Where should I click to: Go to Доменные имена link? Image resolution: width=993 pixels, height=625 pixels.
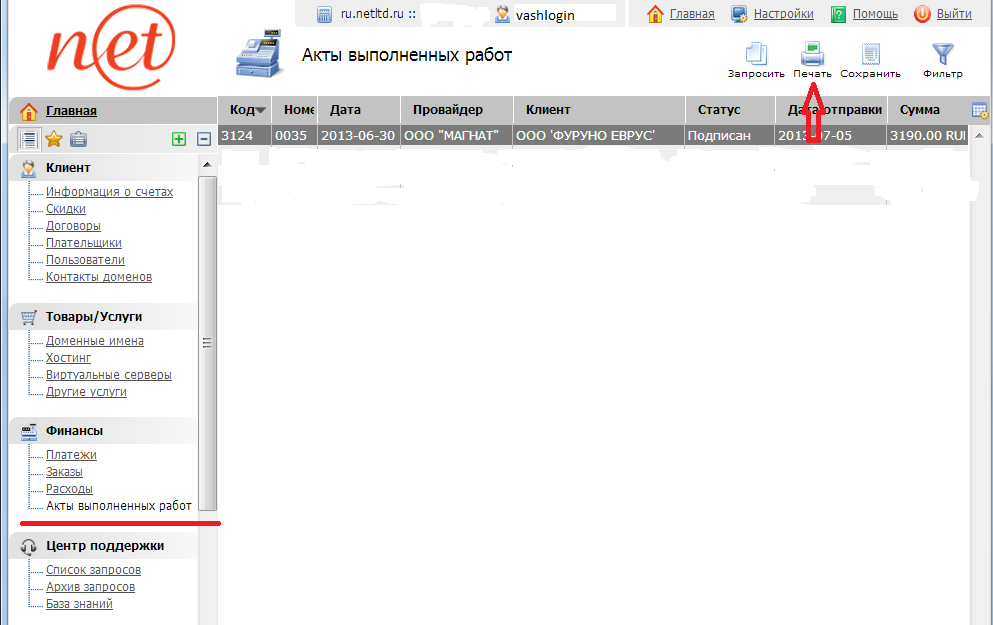point(94,341)
